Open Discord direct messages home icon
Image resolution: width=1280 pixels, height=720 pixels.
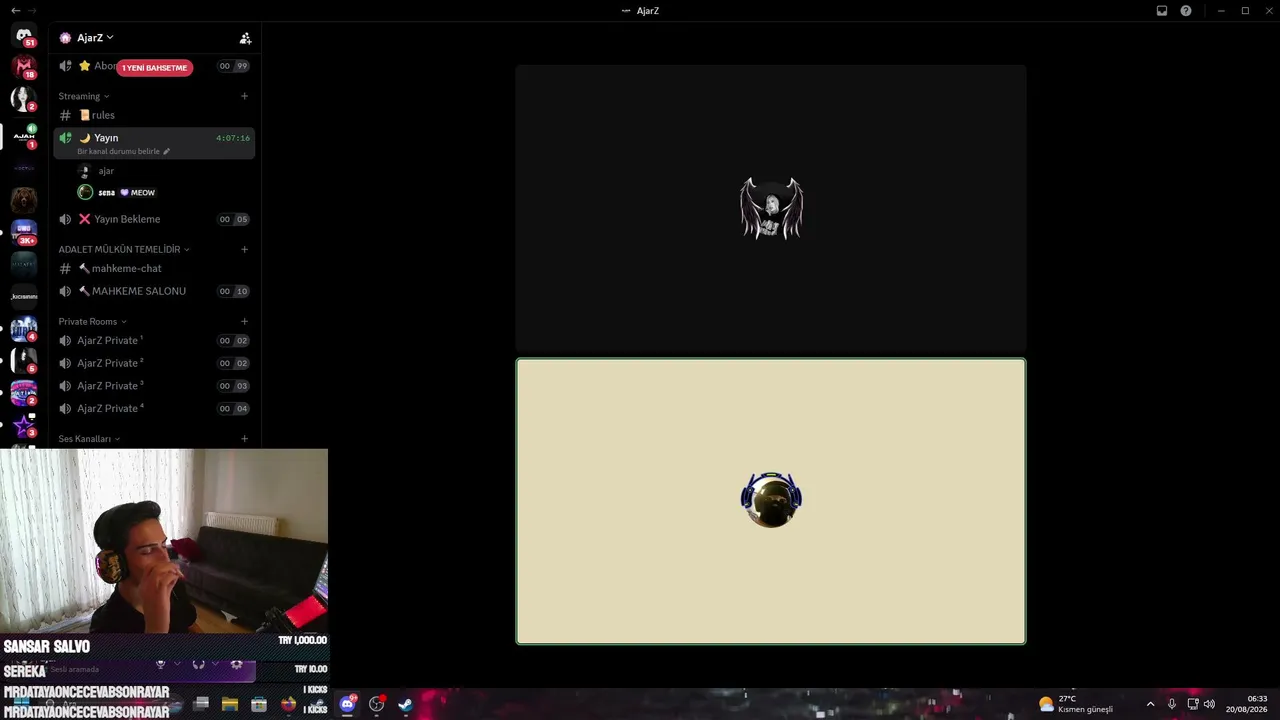click(x=23, y=35)
